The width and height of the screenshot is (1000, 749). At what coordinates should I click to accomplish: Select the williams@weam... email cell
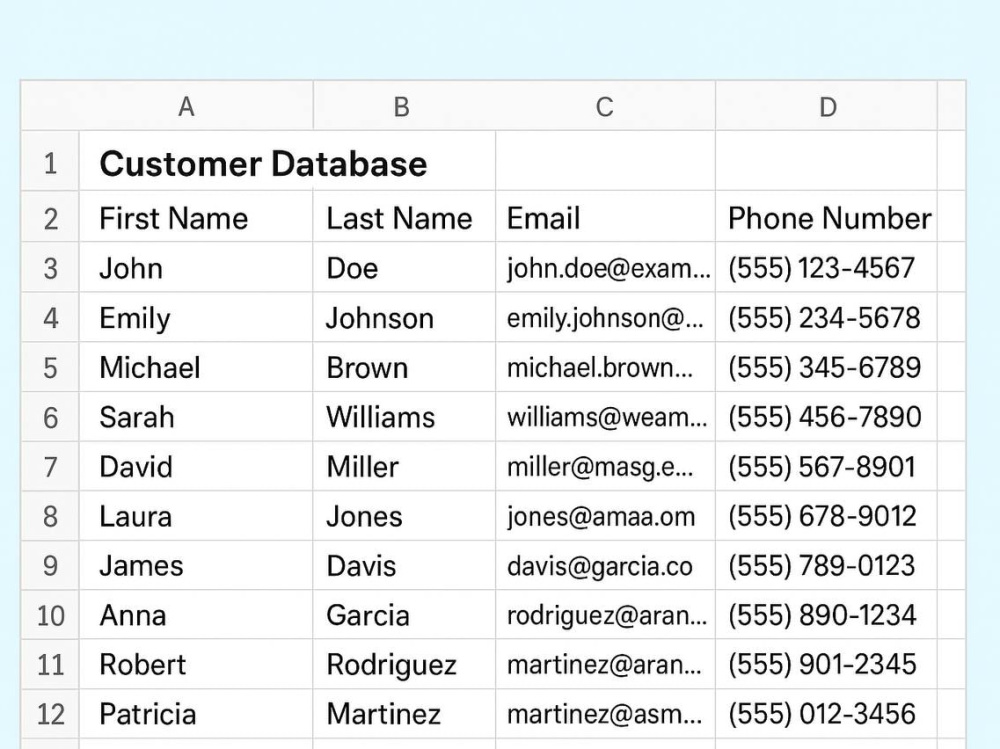pyautogui.click(x=605, y=417)
